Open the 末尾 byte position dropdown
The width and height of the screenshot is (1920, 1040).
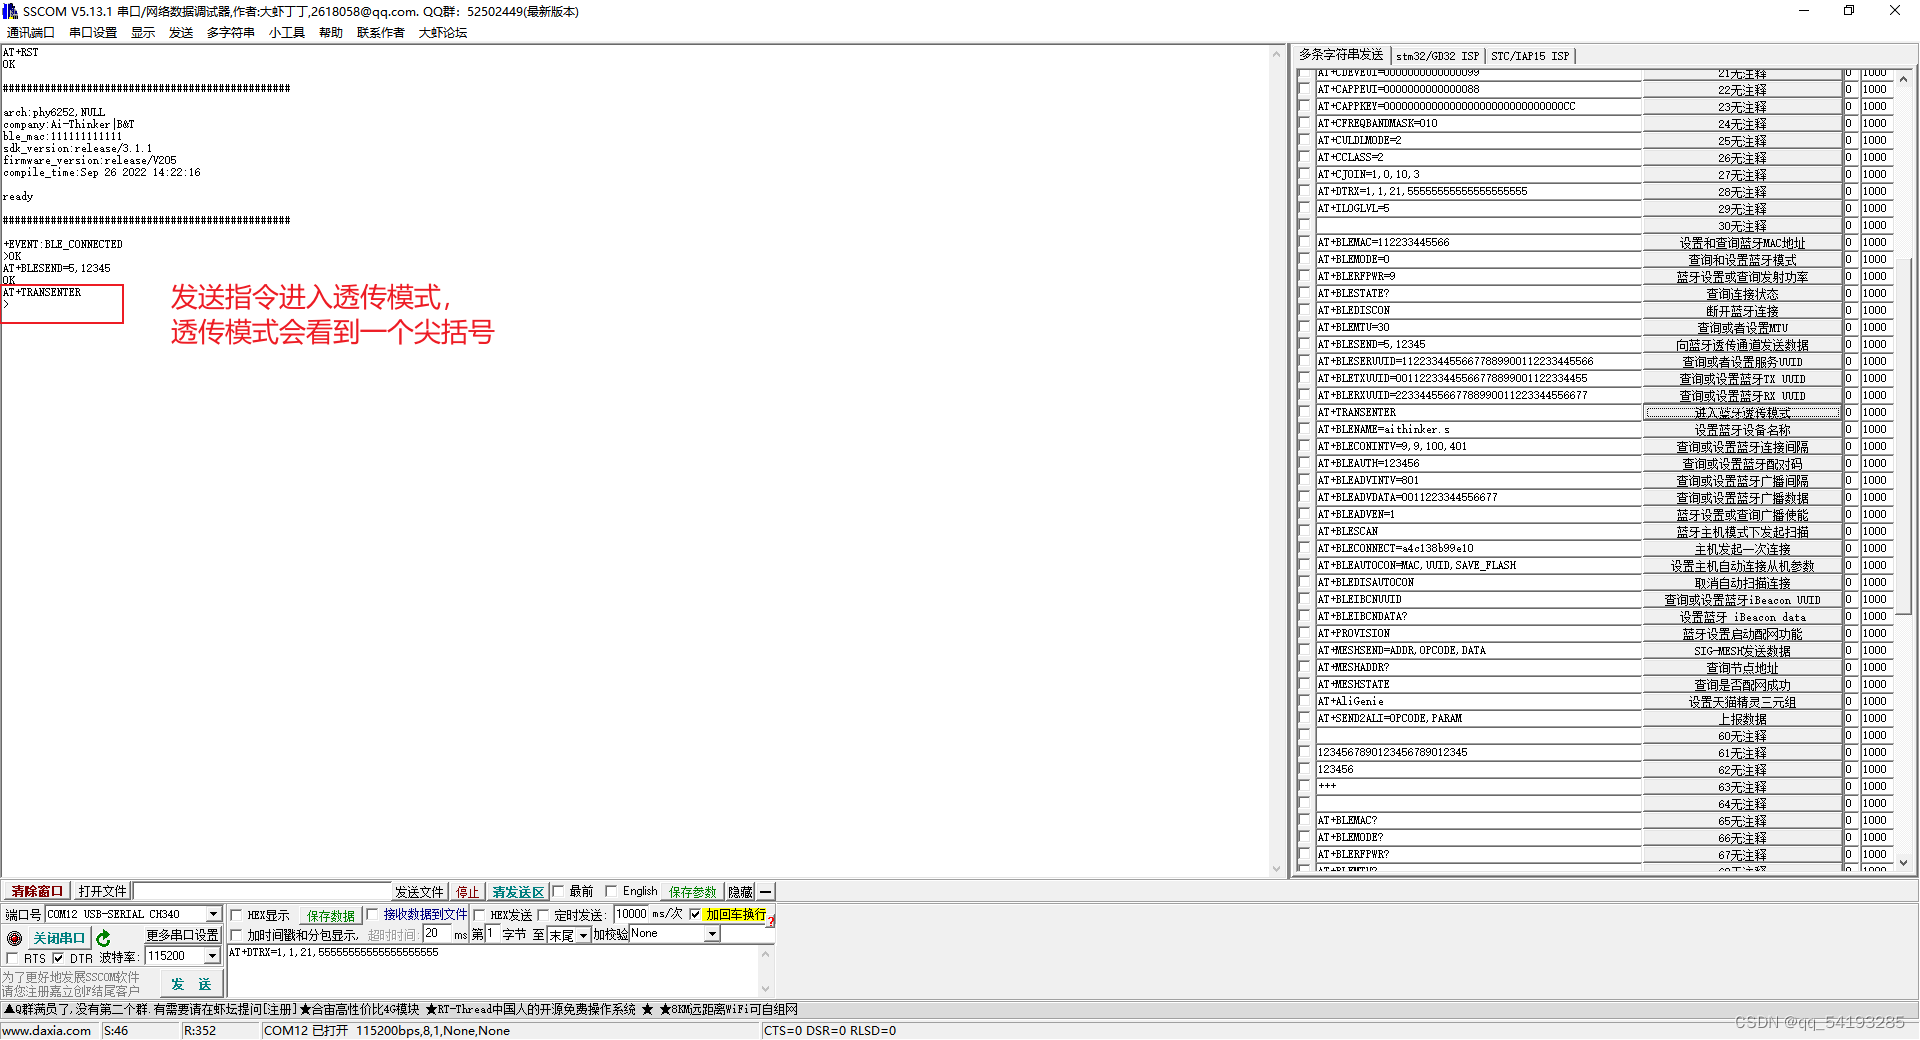(583, 935)
